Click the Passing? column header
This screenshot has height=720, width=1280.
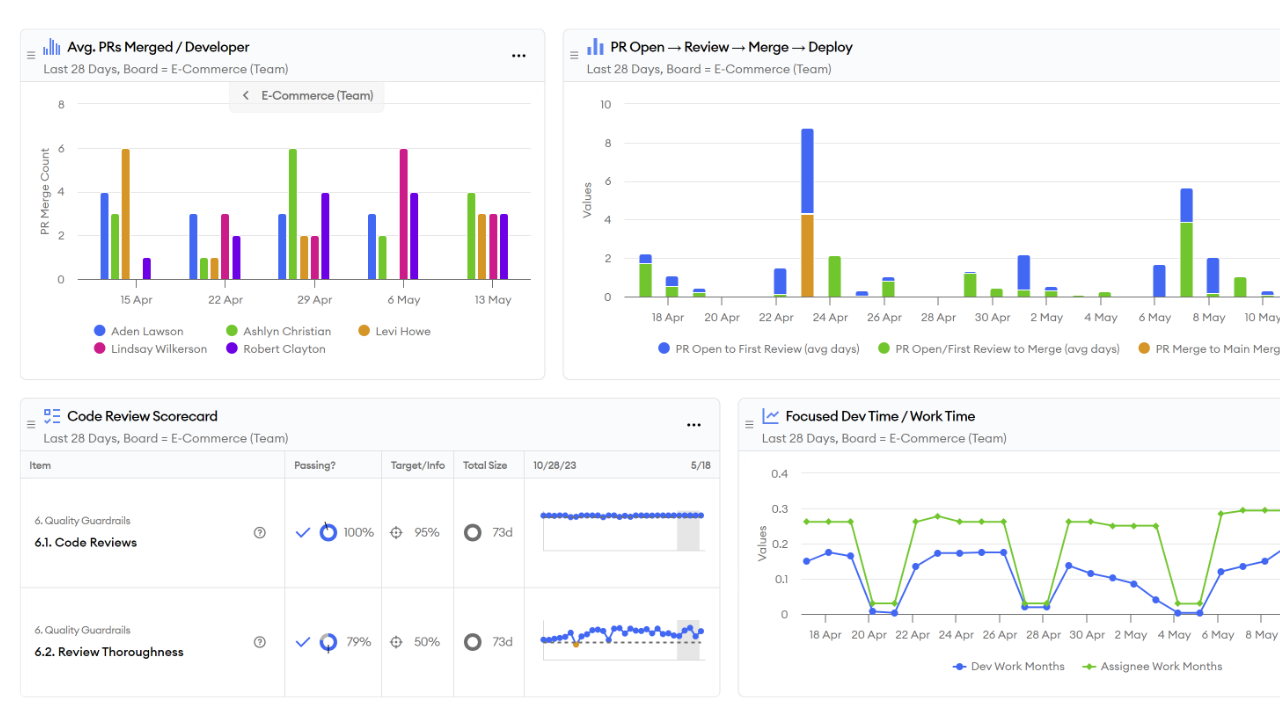coord(315,465)
